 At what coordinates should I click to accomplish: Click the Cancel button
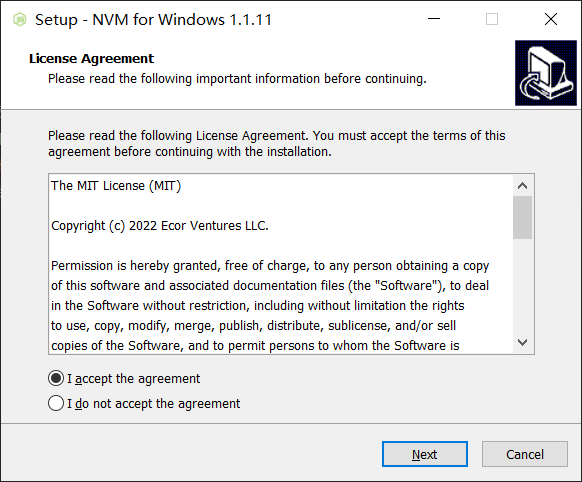(x=525, y=454)
